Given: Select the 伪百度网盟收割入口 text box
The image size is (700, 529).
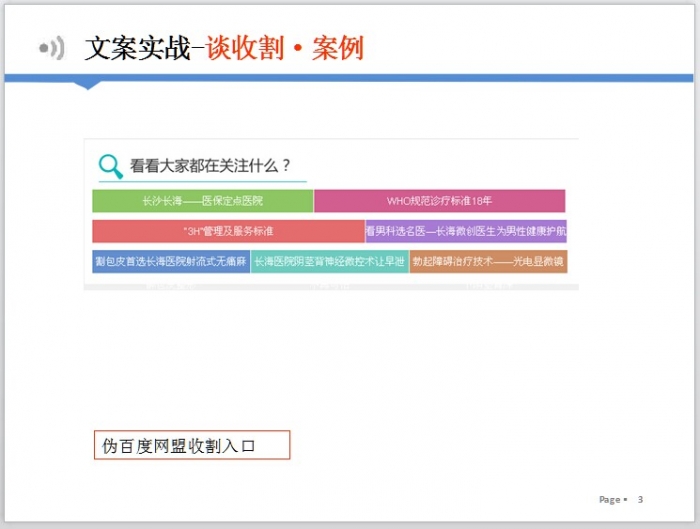Looking at the screenshot, I should [190, 445].
